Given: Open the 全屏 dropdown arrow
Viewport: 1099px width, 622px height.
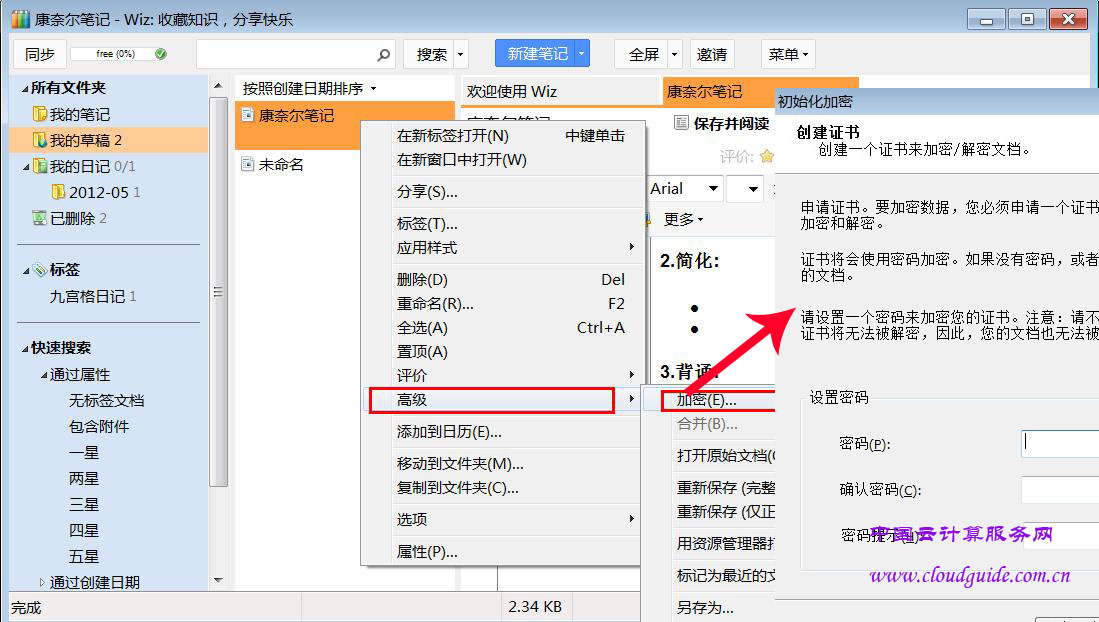Looking at the screenshot, I should (674, 54).
